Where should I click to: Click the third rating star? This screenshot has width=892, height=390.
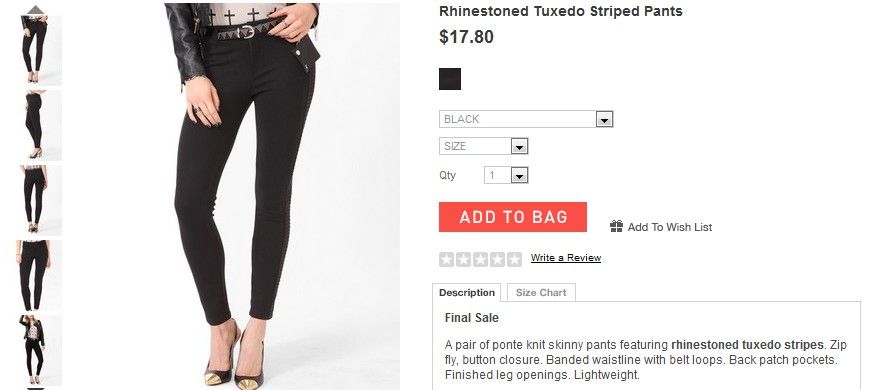click(481, 260)
